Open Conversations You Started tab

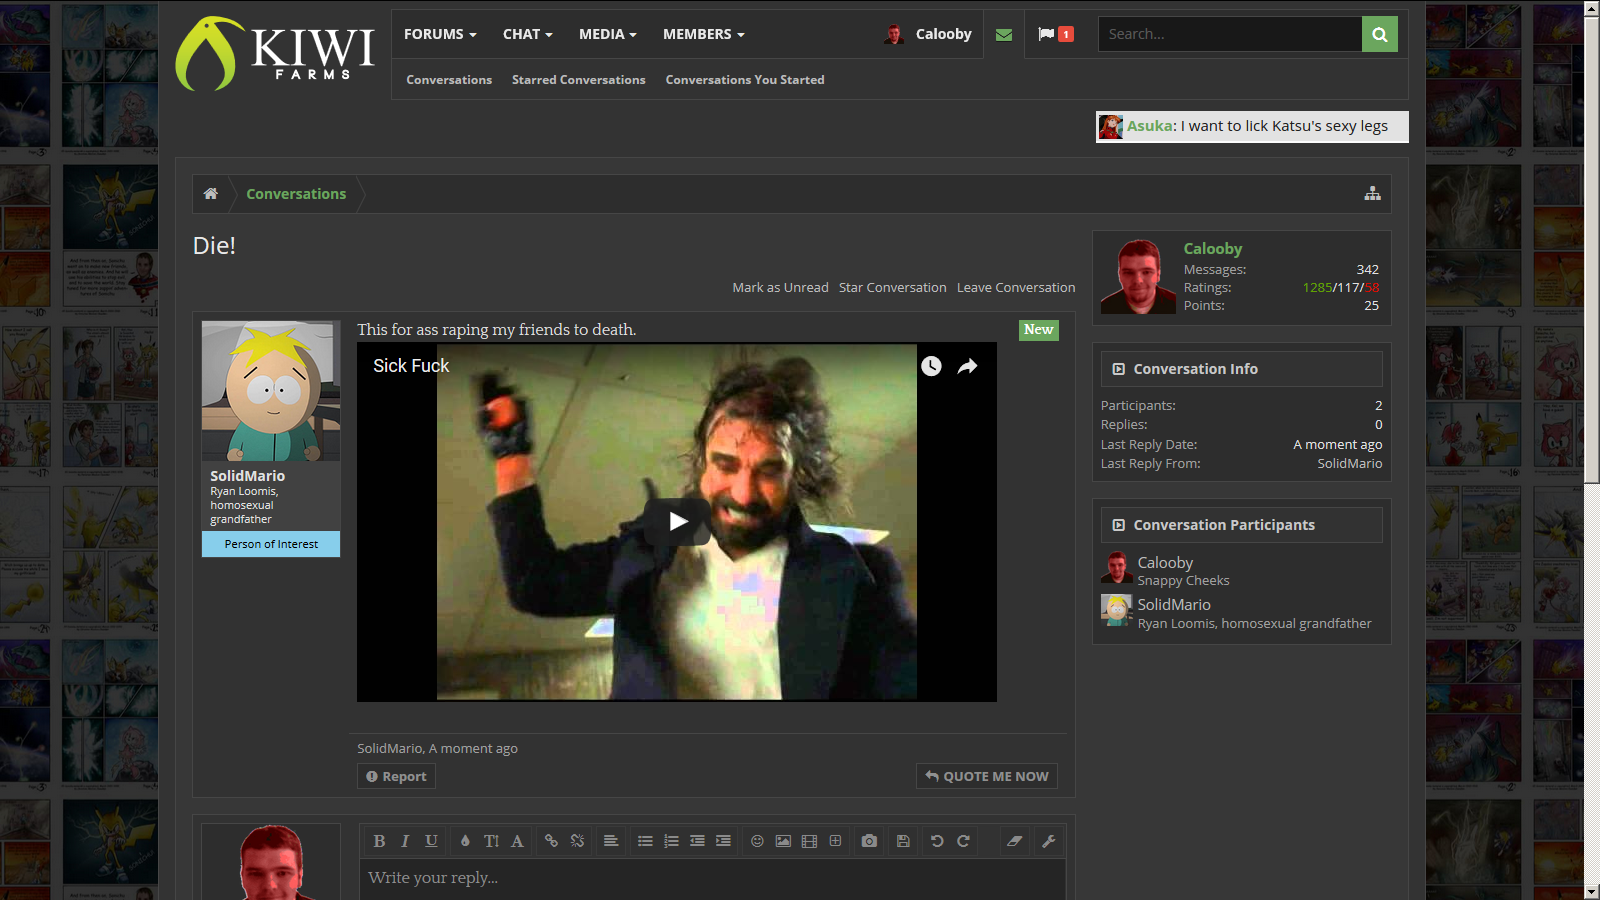pos(745,80)
